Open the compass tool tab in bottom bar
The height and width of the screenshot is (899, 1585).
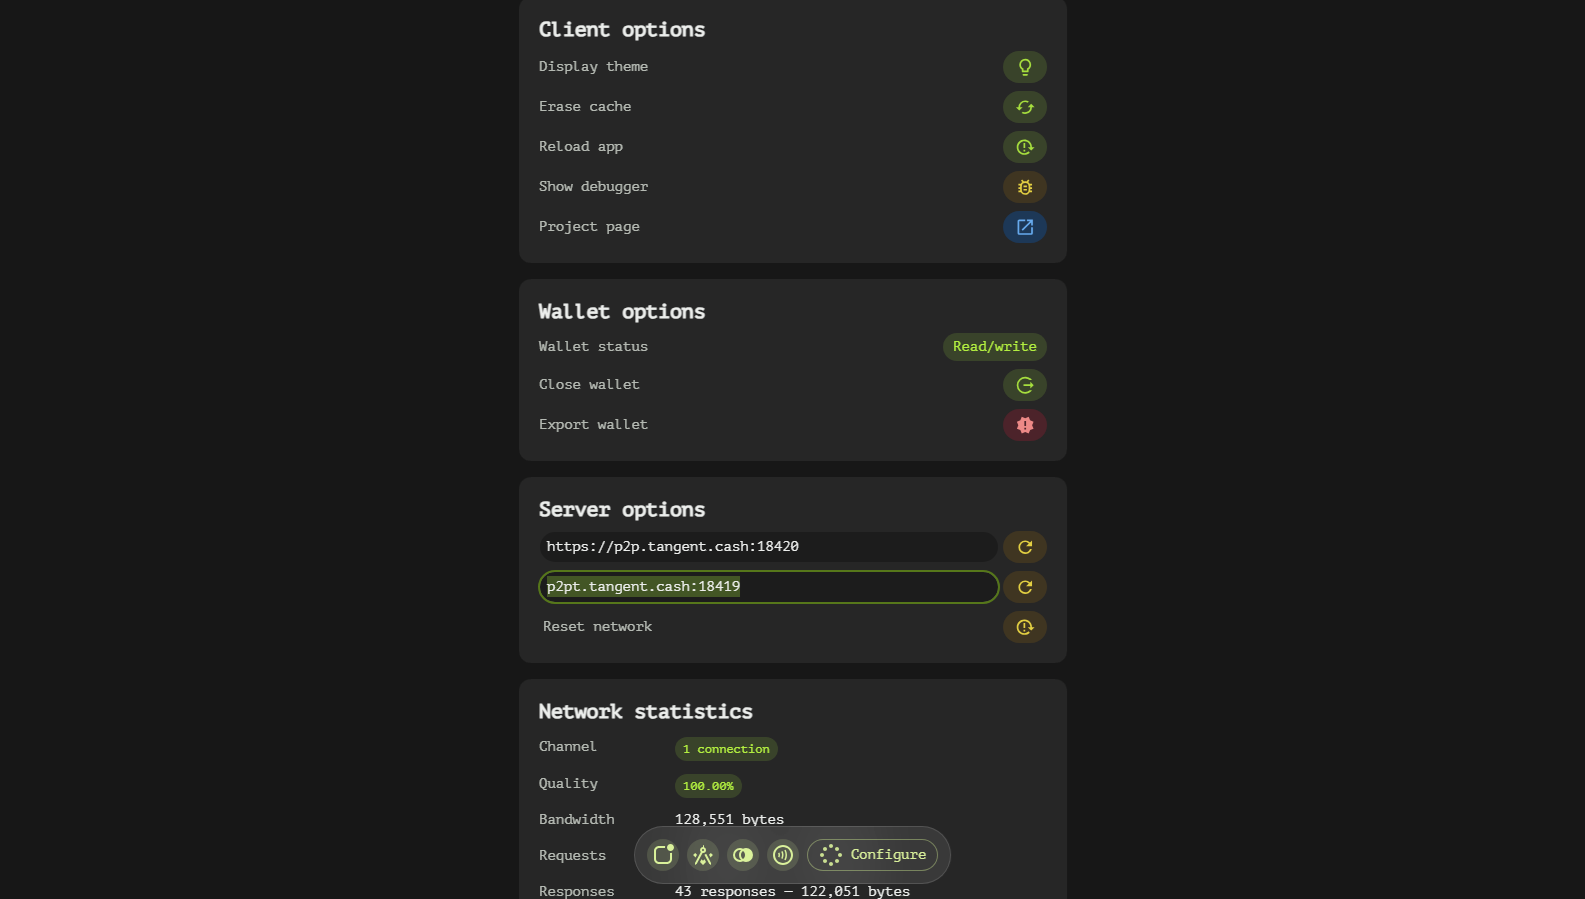703,855
